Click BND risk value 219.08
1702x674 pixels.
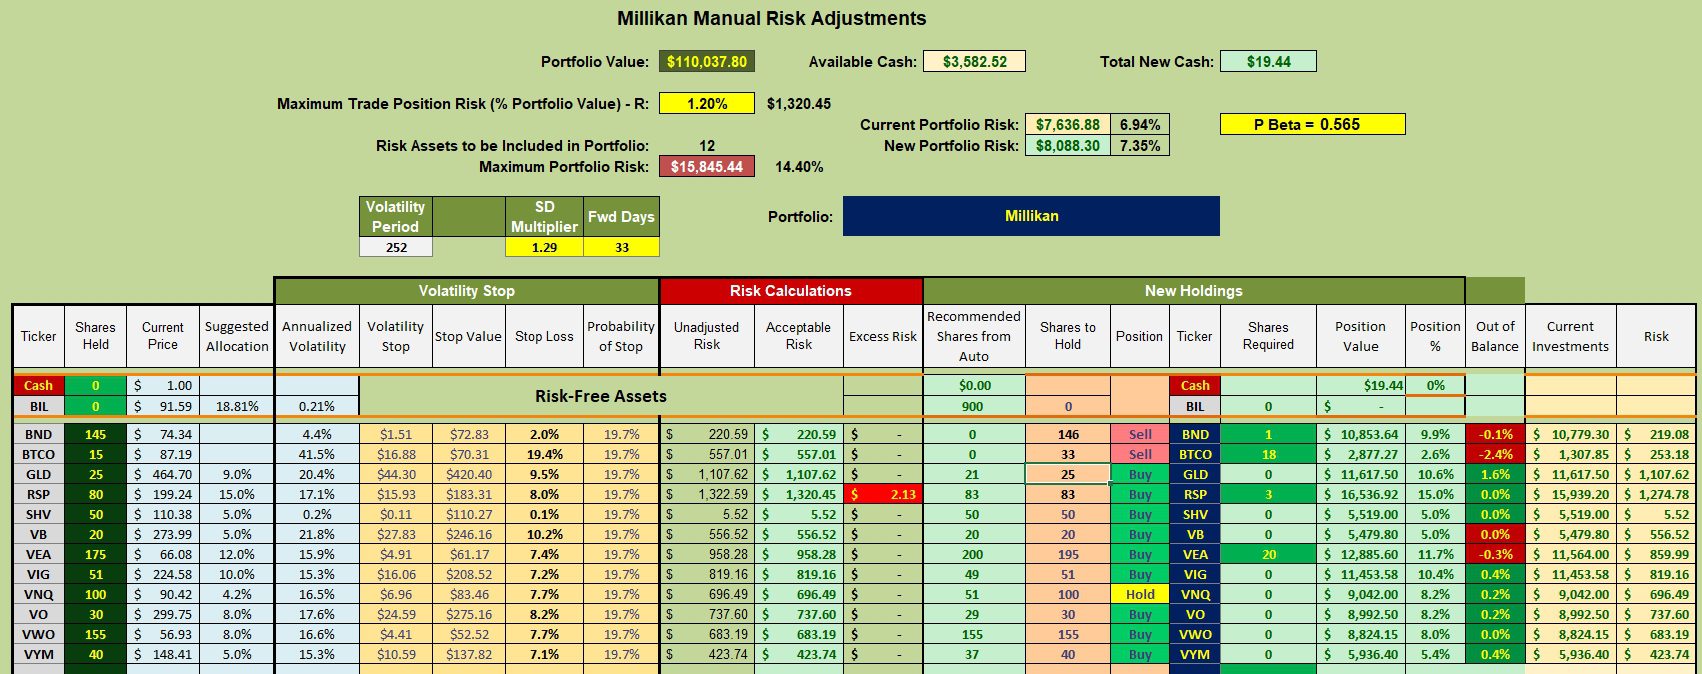pos(1656,434)
